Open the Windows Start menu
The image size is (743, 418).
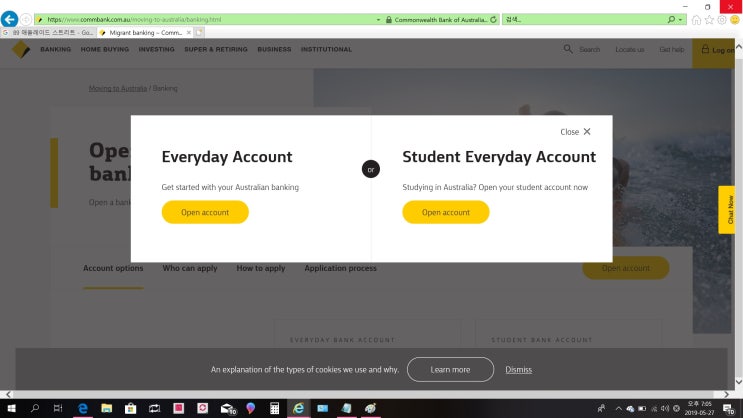pyautogui.click(x=11, y=409)
